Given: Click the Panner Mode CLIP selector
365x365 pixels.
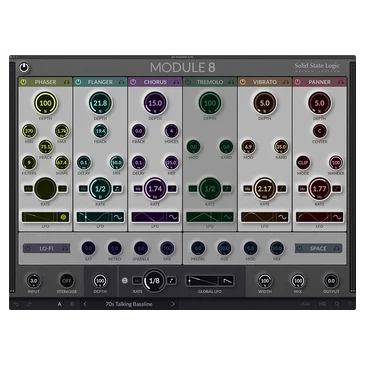Looking at the screenshot, I should click(x=303, y=163).
